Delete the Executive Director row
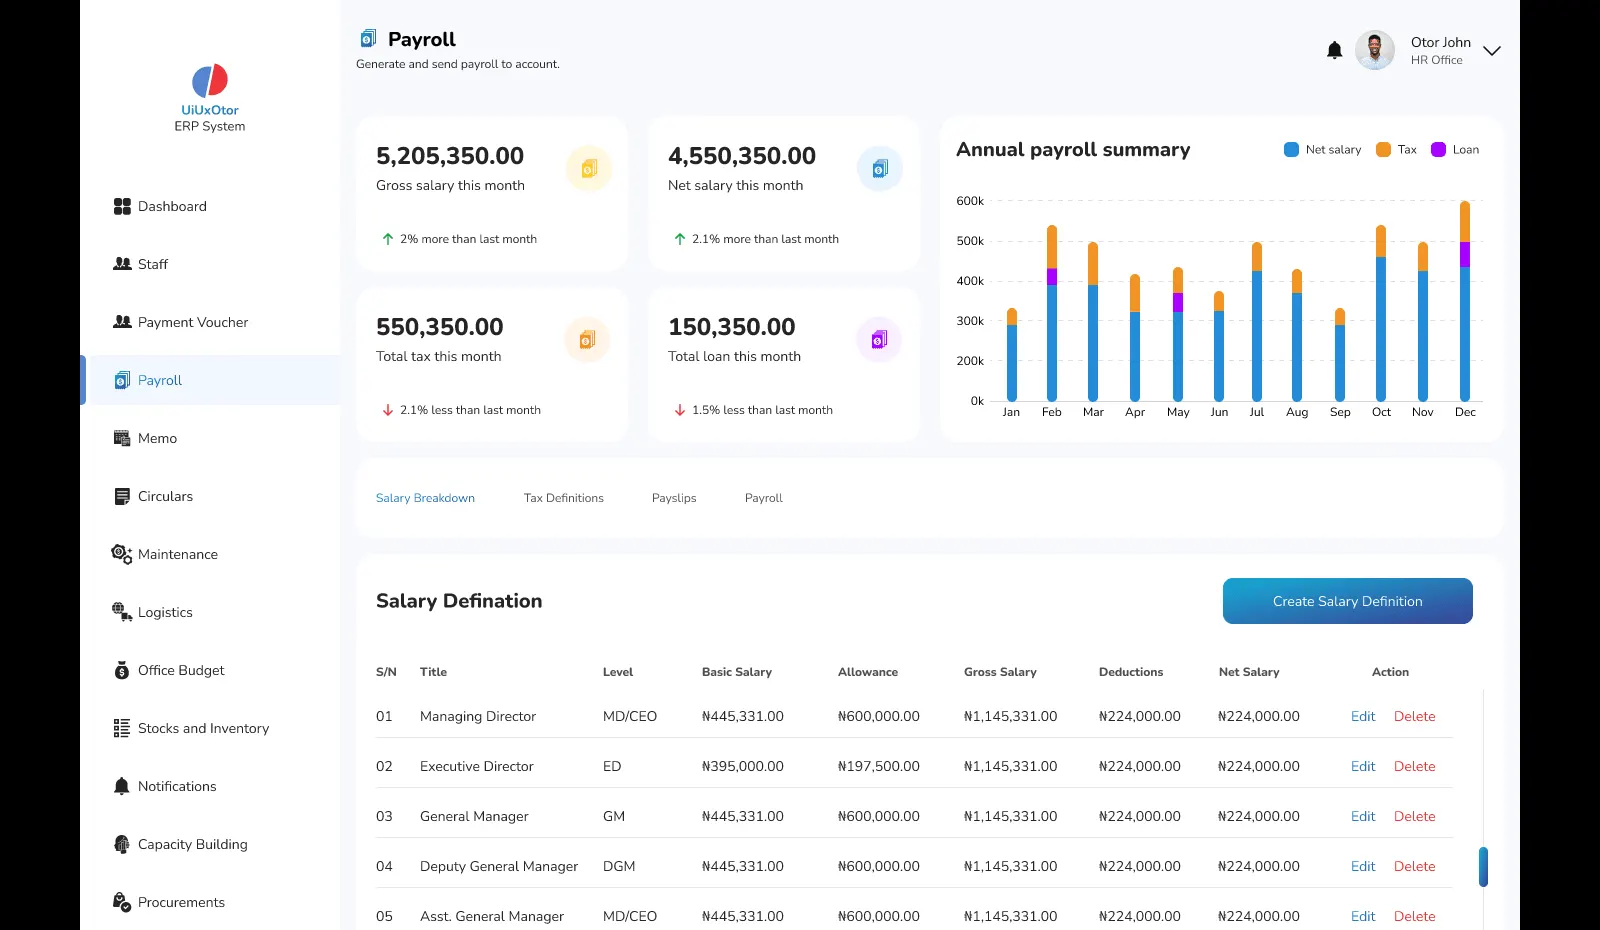Image resolution: width=1600 pixels, height=930 pixels. 1414,766
